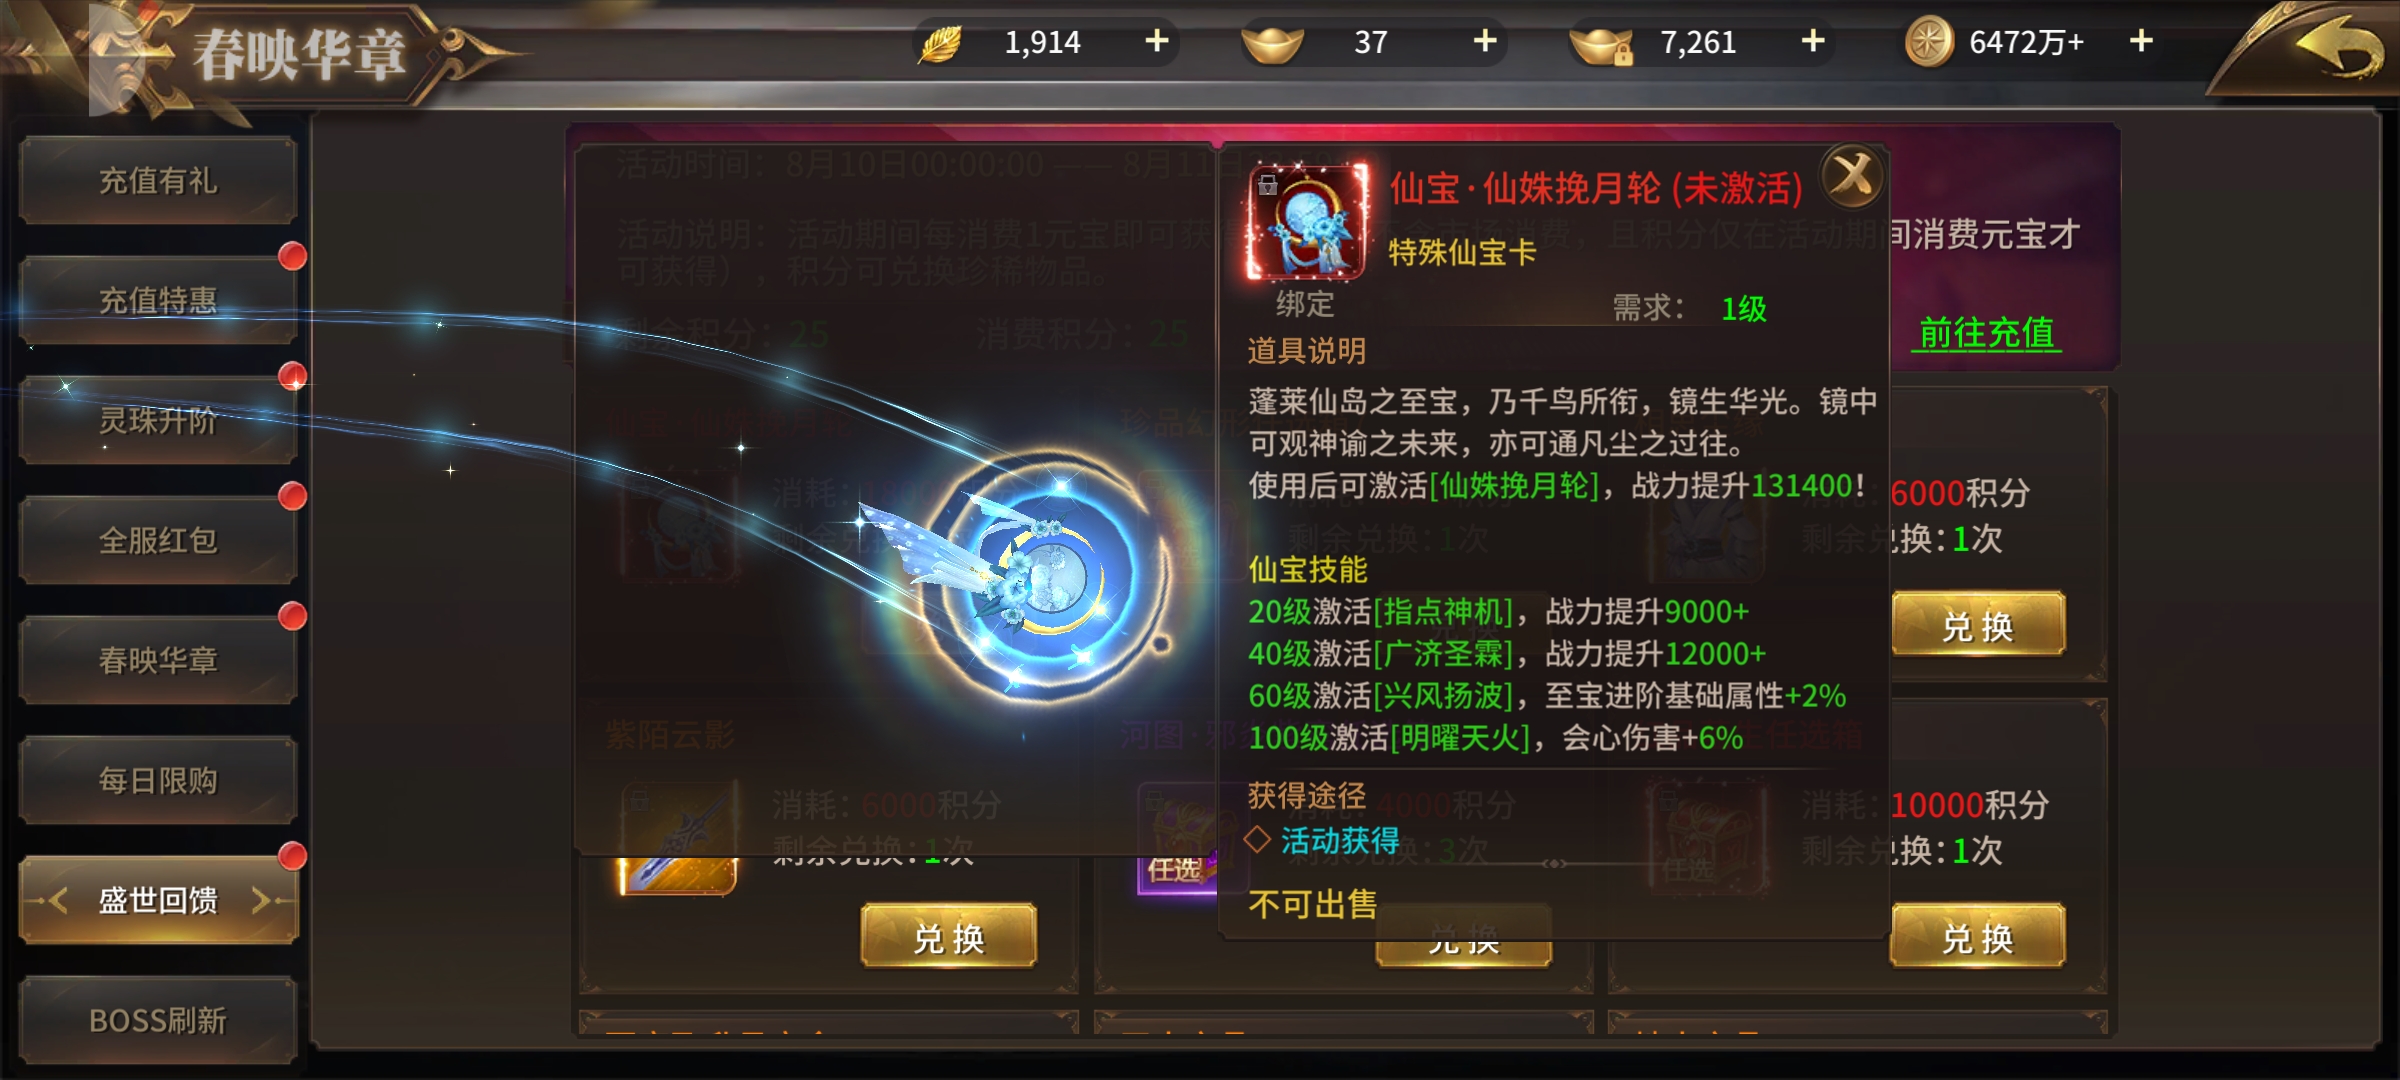The width and height of the screenshot is (2400, 1080).
Task: Select the 每日限购 tab
Action: click(x=158, y=780)
